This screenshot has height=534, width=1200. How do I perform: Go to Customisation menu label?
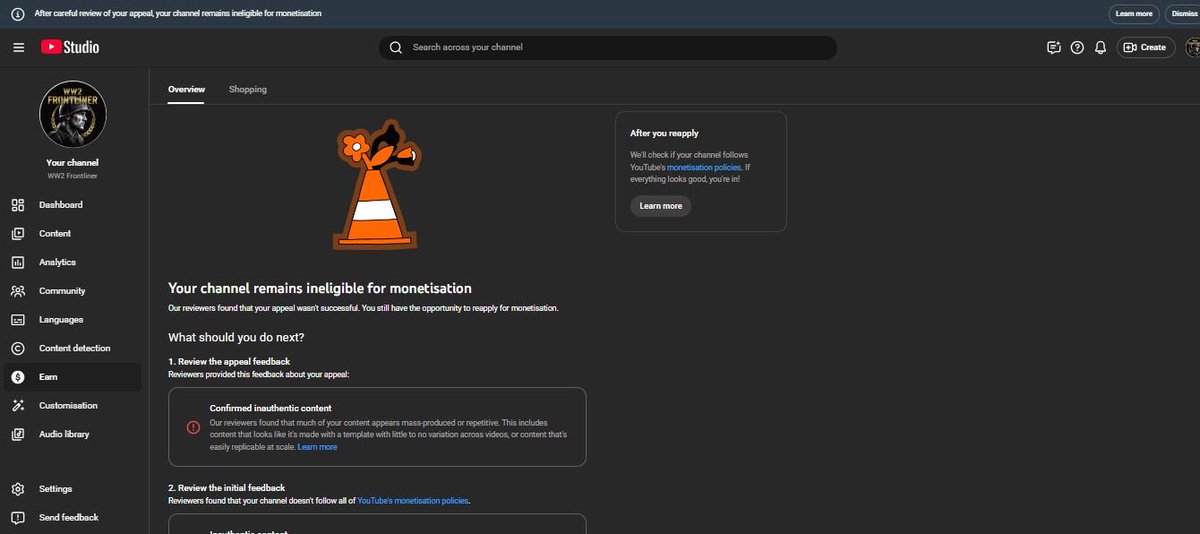pos(68,406)
